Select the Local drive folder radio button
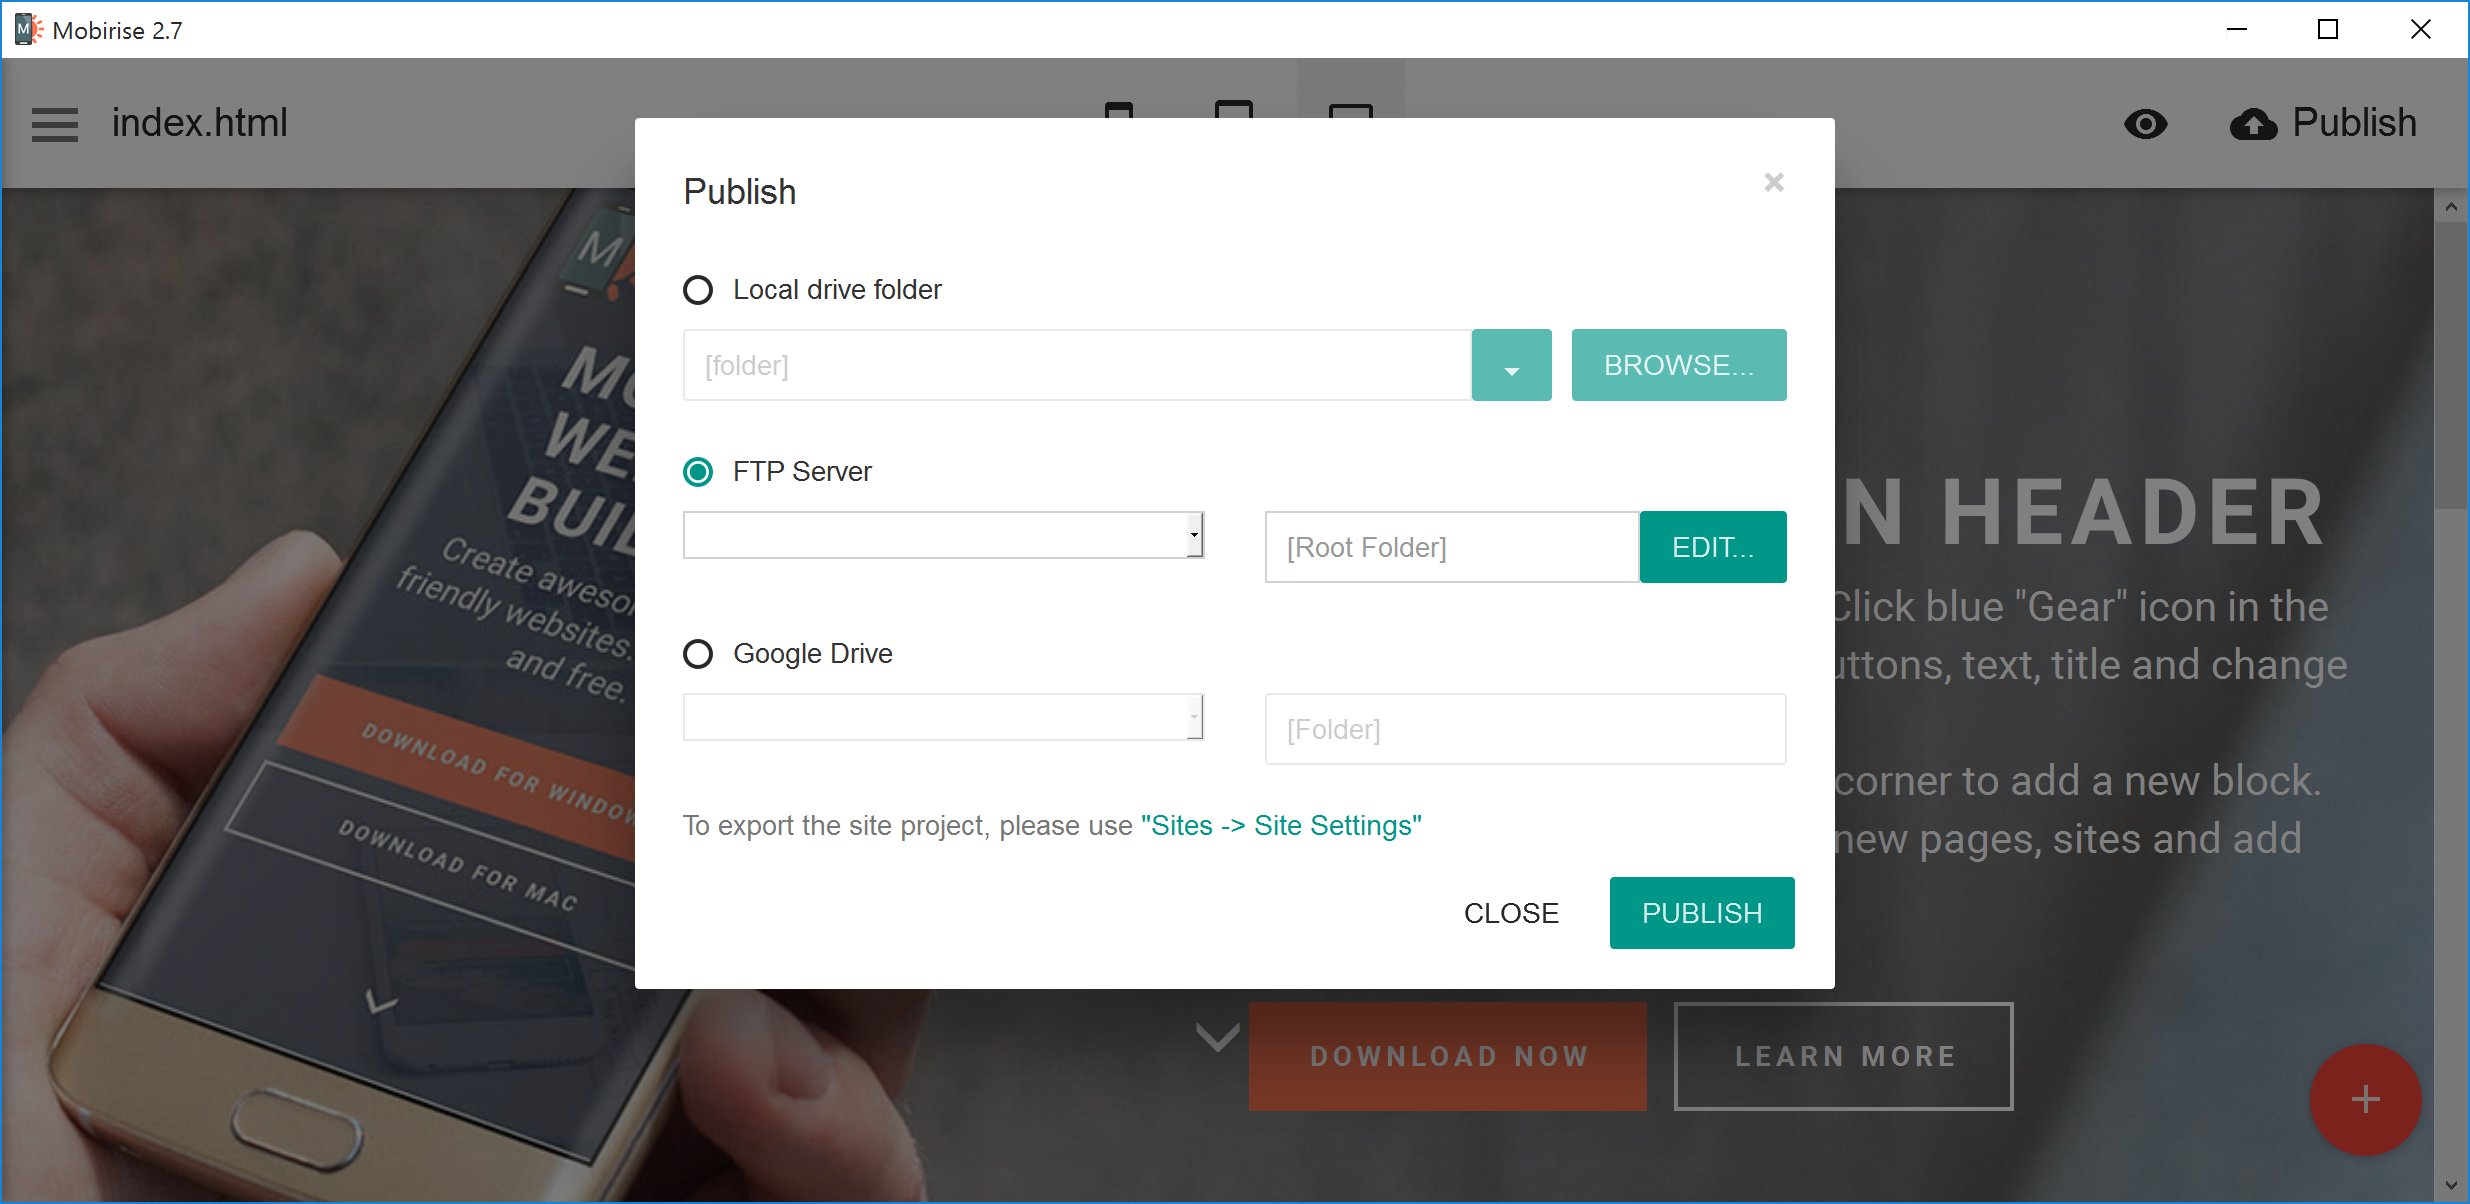 (698, 288)
